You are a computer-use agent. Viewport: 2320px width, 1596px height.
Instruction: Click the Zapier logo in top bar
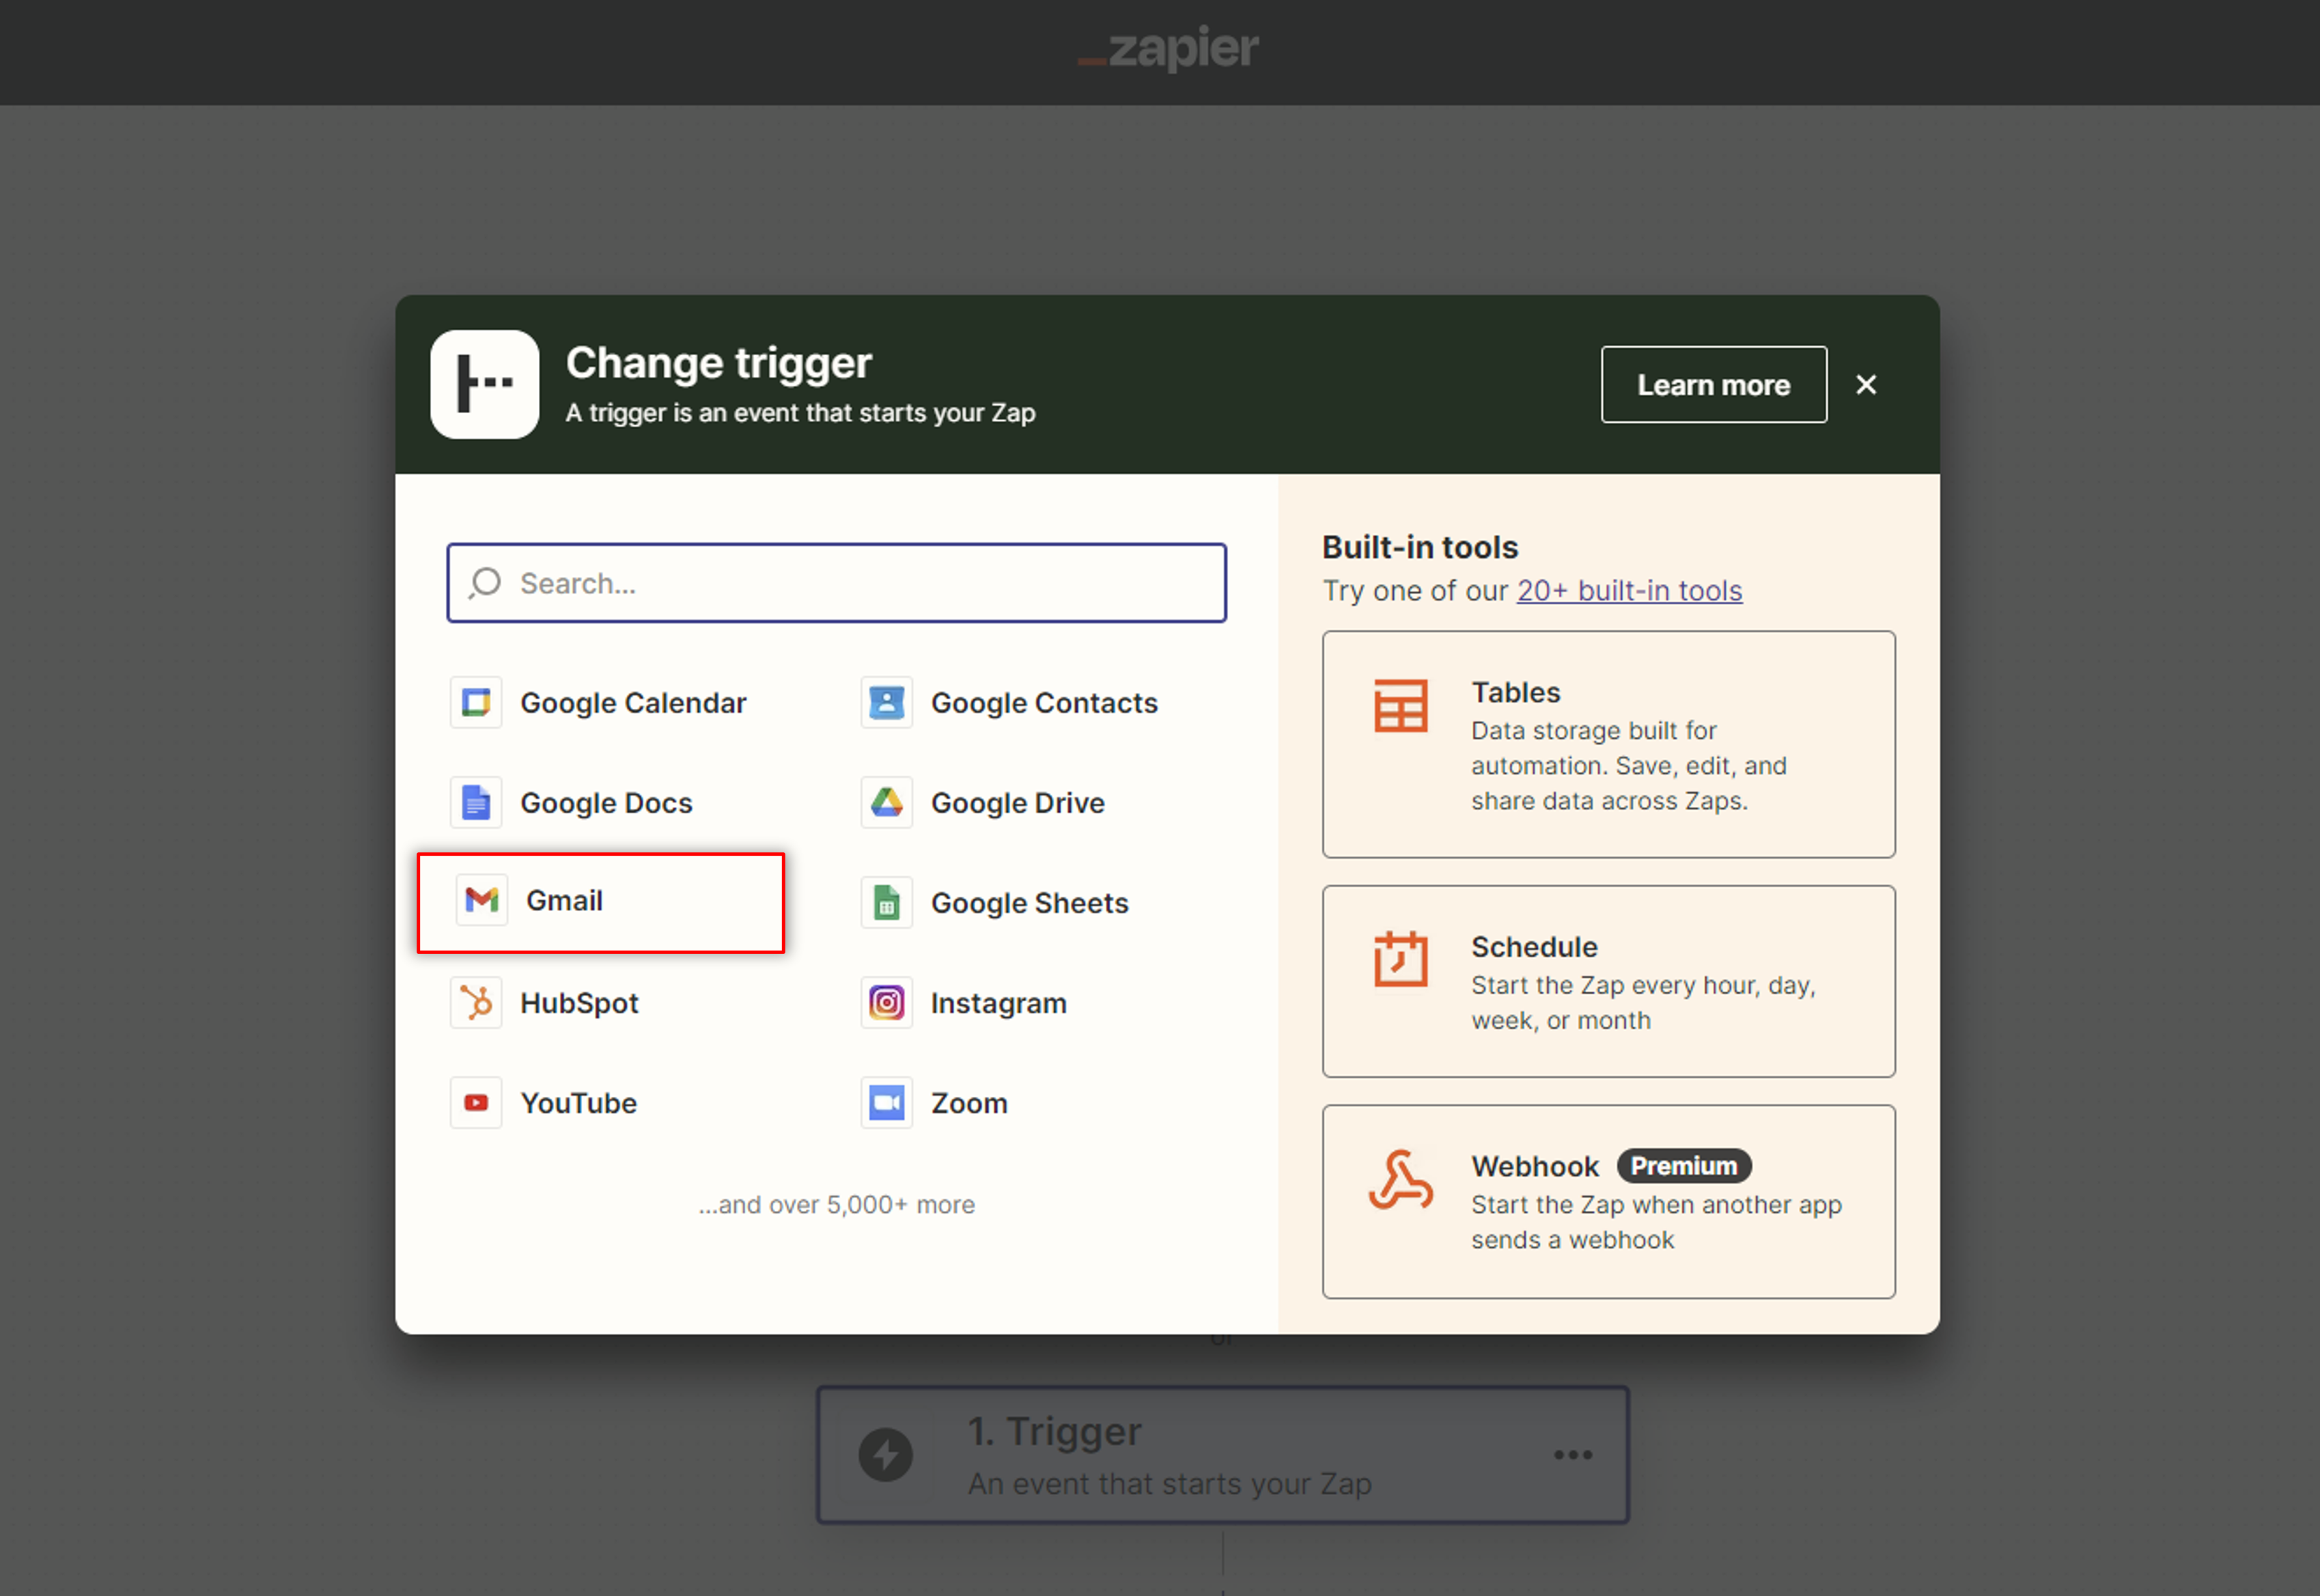click(x=1168, y=49)
